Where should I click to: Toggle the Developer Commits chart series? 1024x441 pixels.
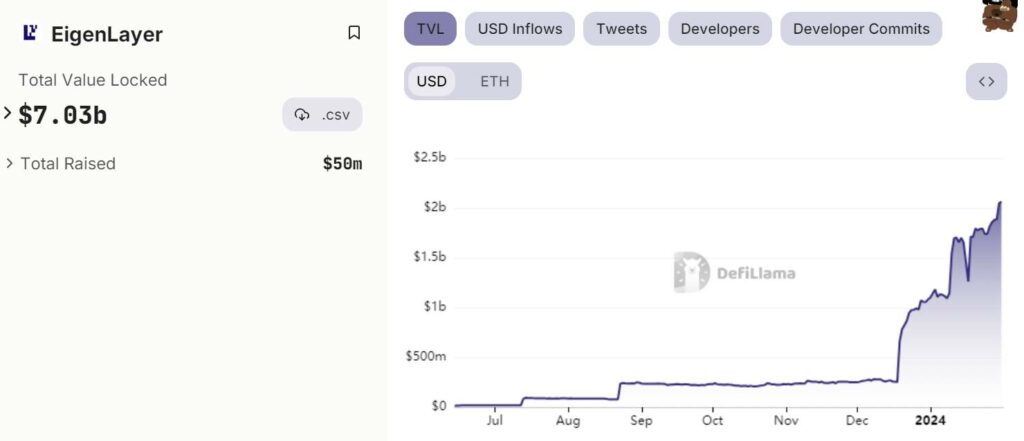[861, 29]
